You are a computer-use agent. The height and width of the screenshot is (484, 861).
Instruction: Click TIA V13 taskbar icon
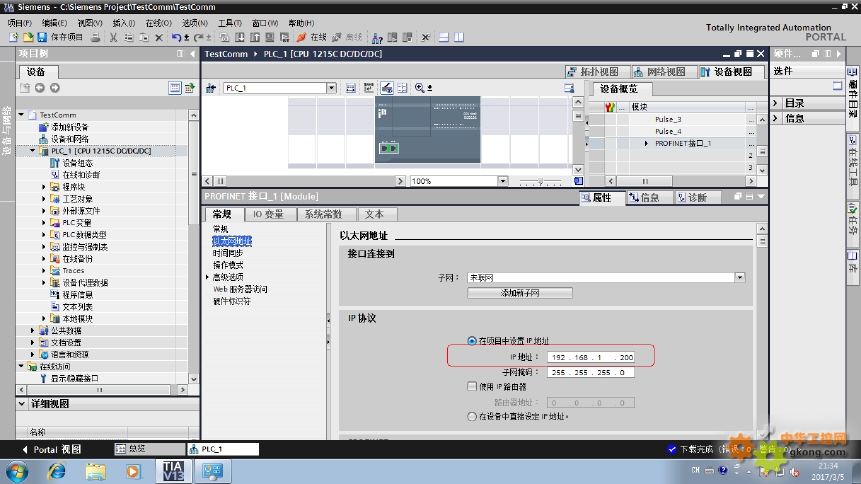pos(173,471)
